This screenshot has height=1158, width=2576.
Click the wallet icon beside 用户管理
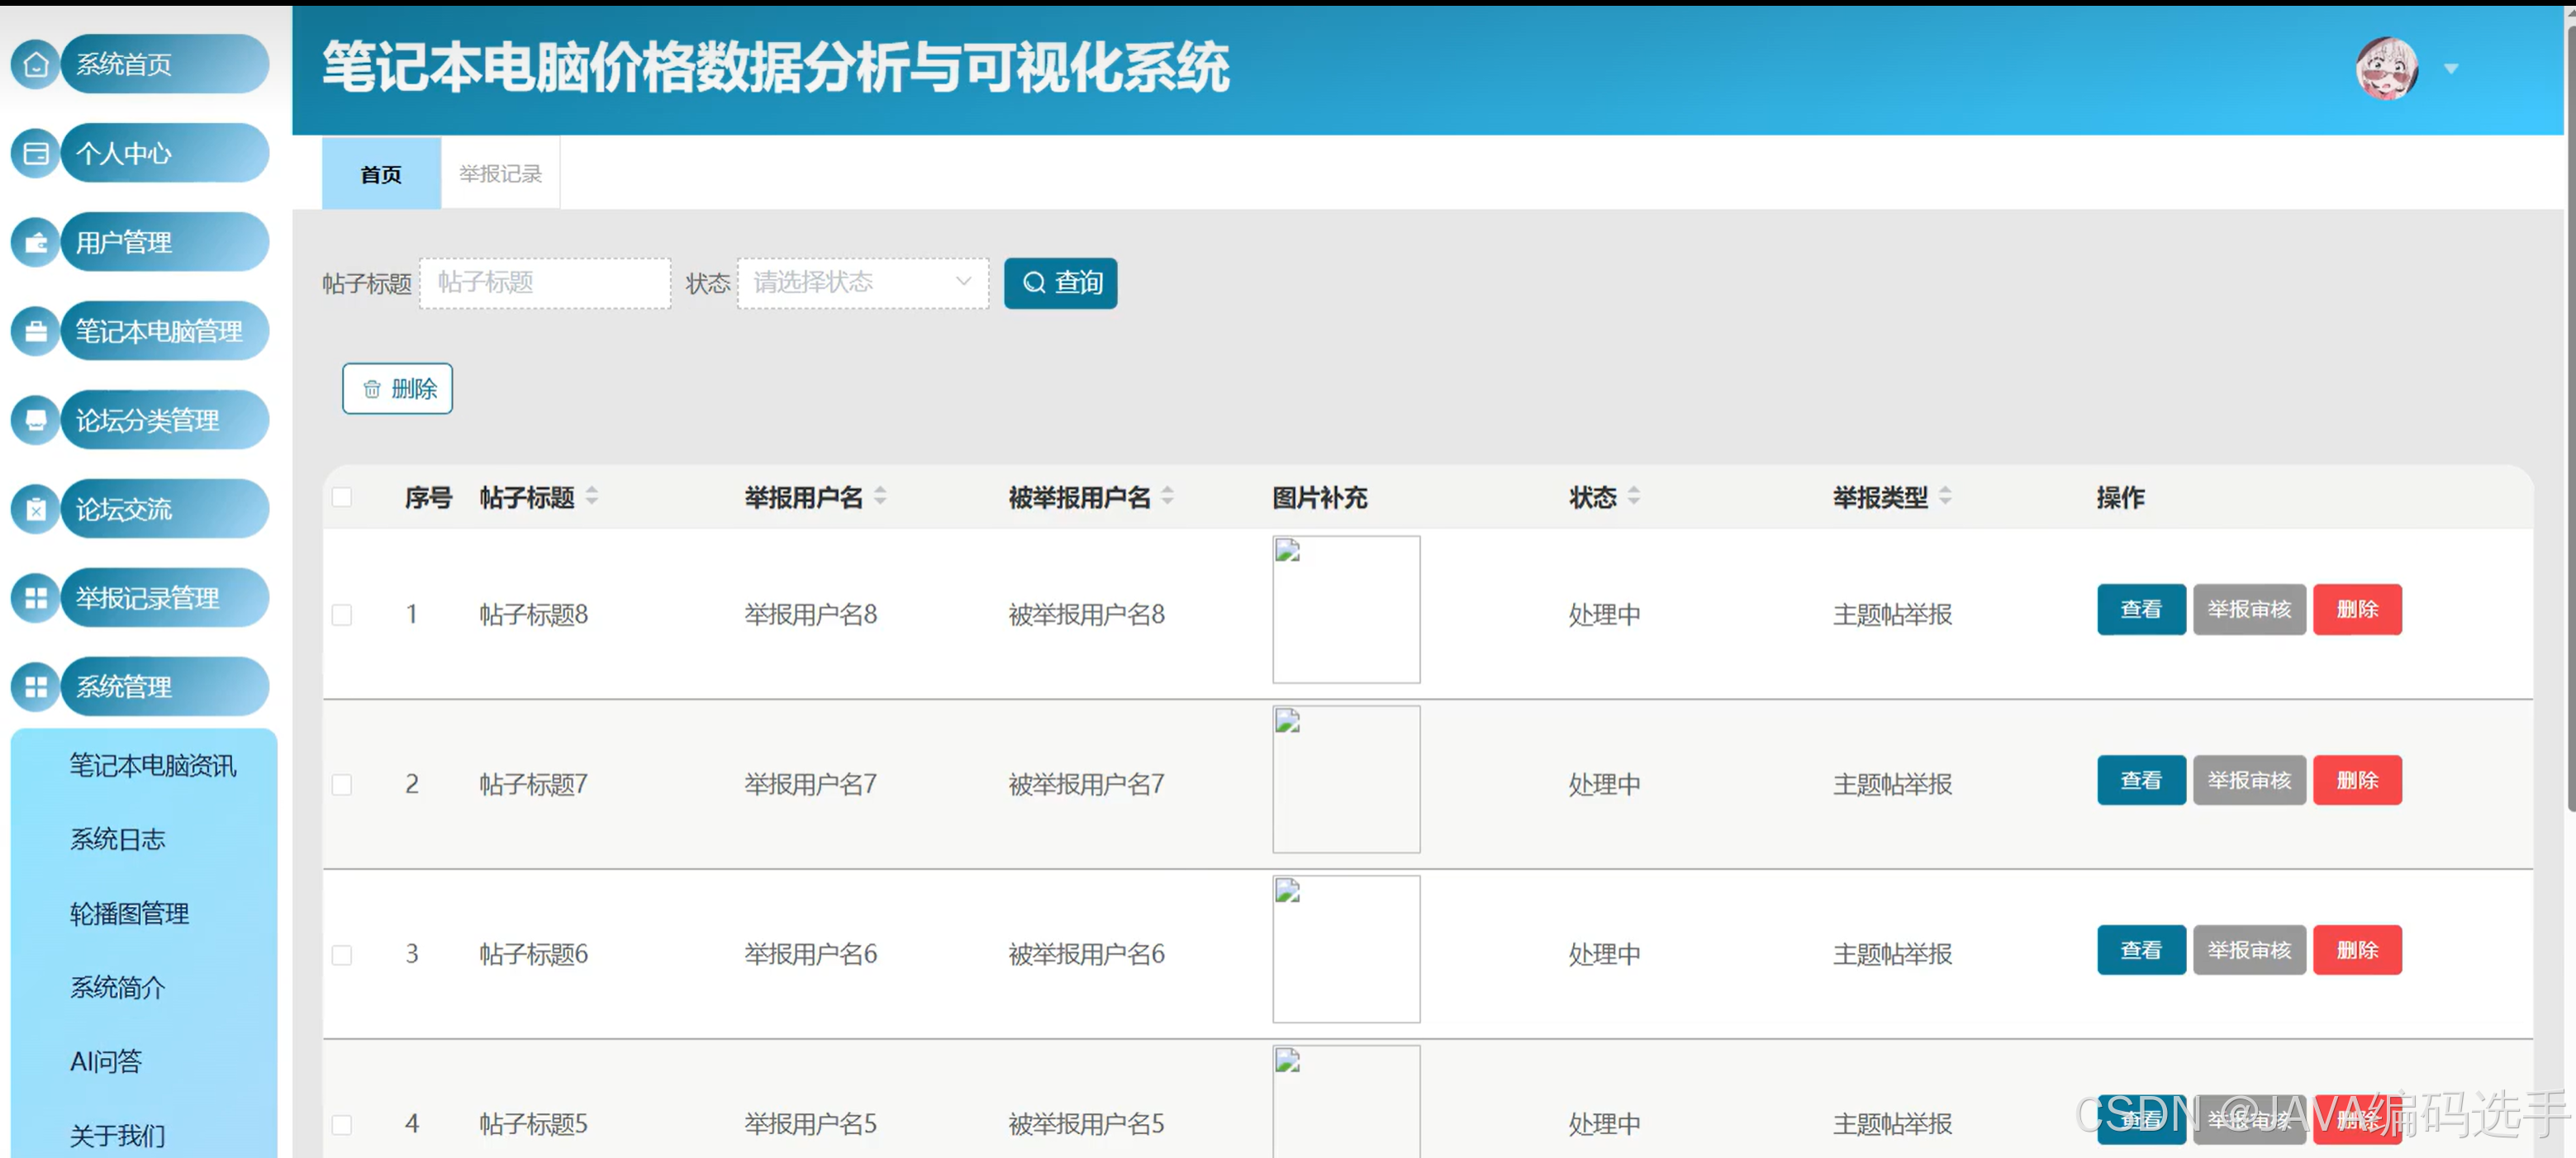click(36, 243)
